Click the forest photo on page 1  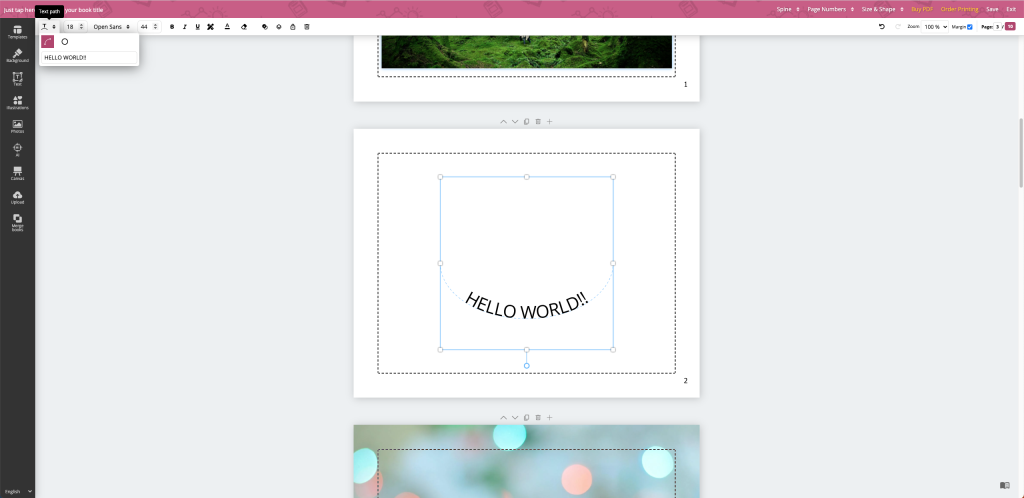pyautogui.click(x=526, y=52)
